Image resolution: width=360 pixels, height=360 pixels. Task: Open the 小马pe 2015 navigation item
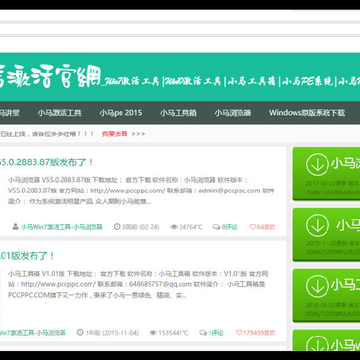121,113
